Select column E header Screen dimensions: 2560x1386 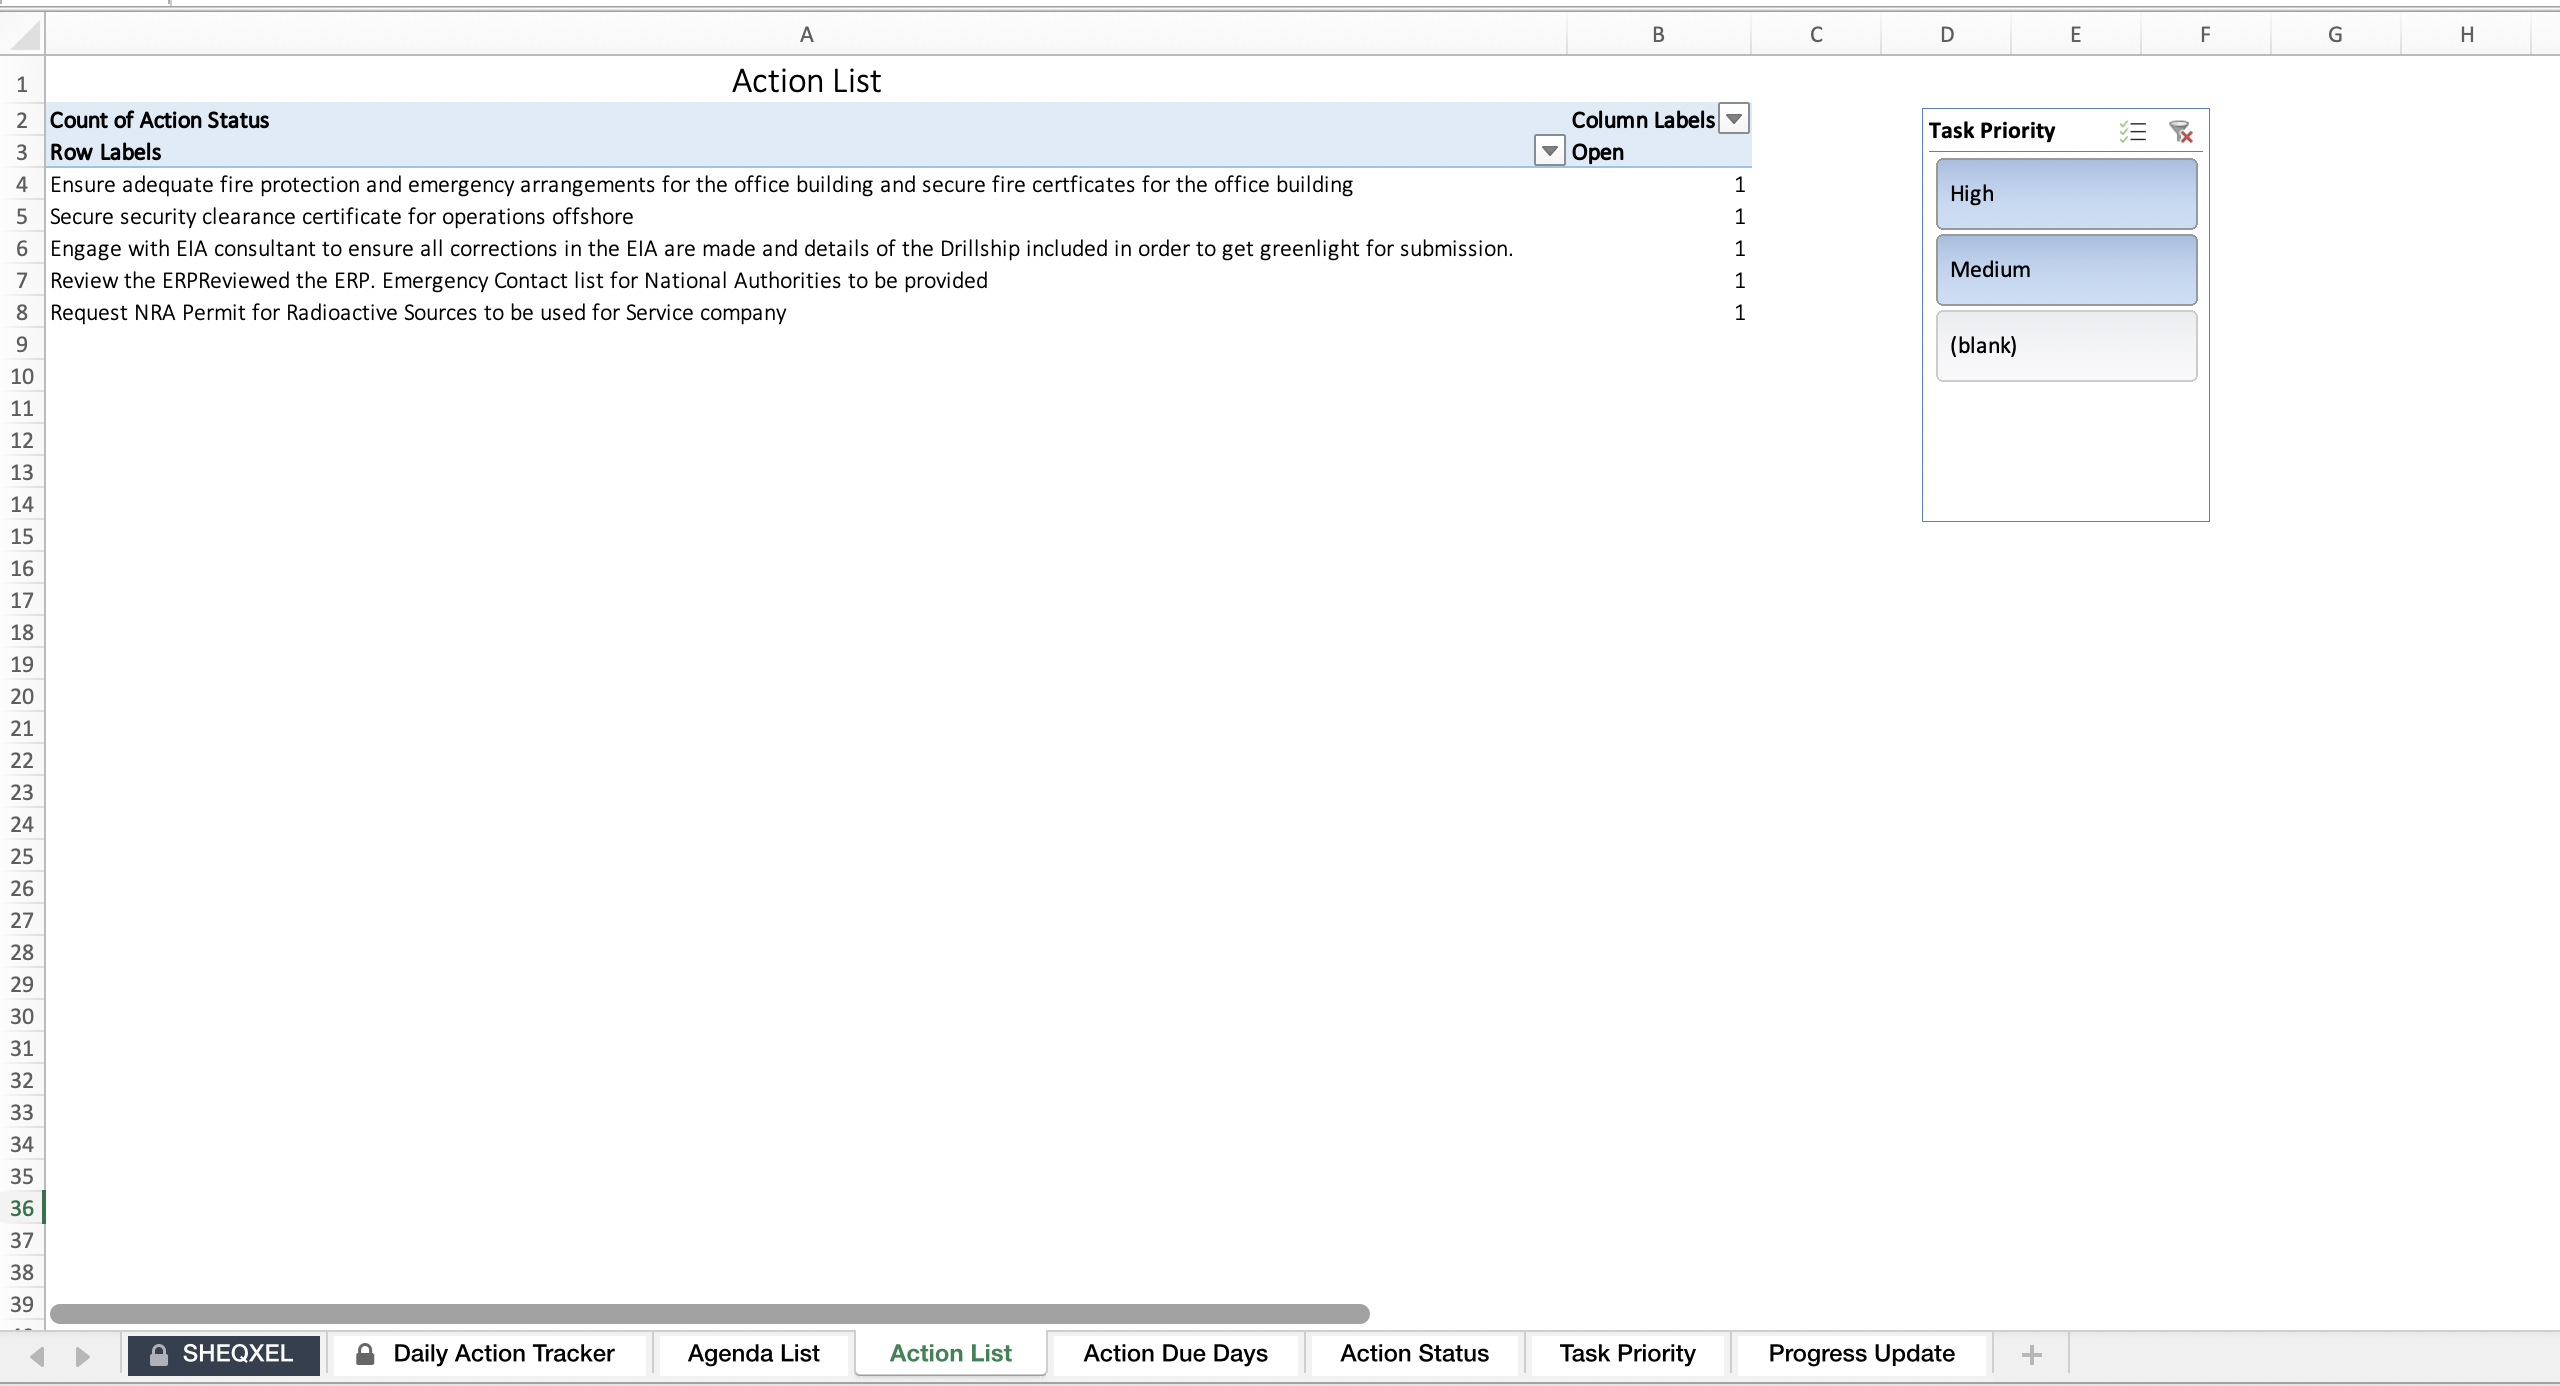point(2076,35)
